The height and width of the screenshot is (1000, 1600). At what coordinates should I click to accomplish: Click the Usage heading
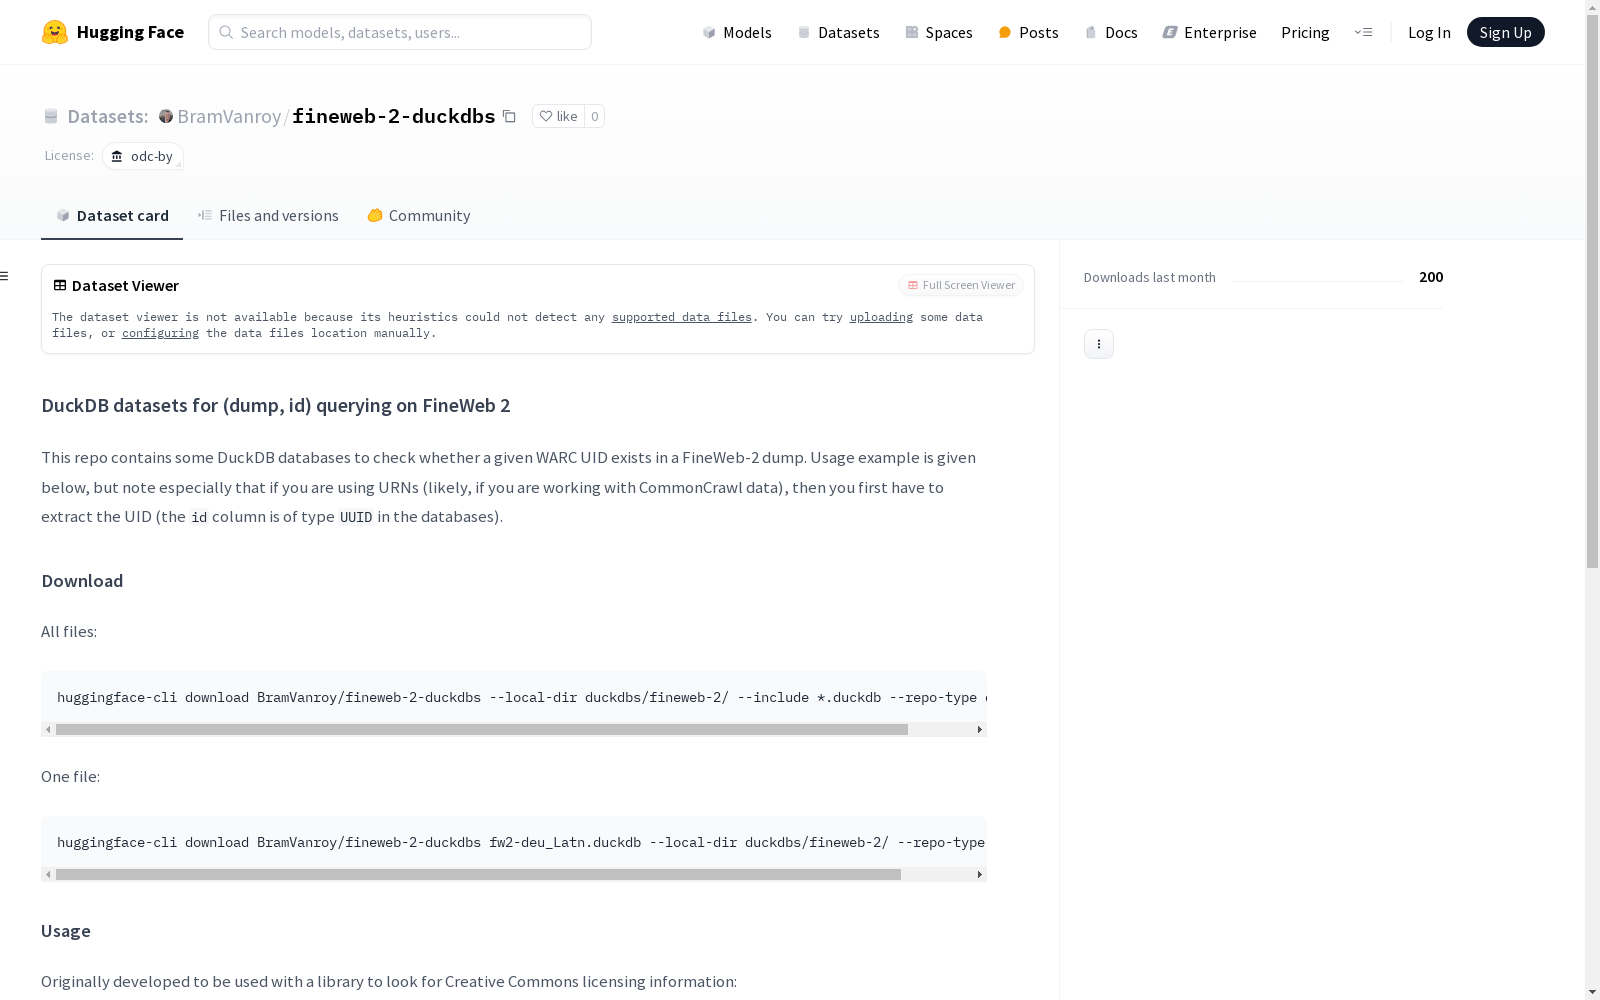click(66, 931)
